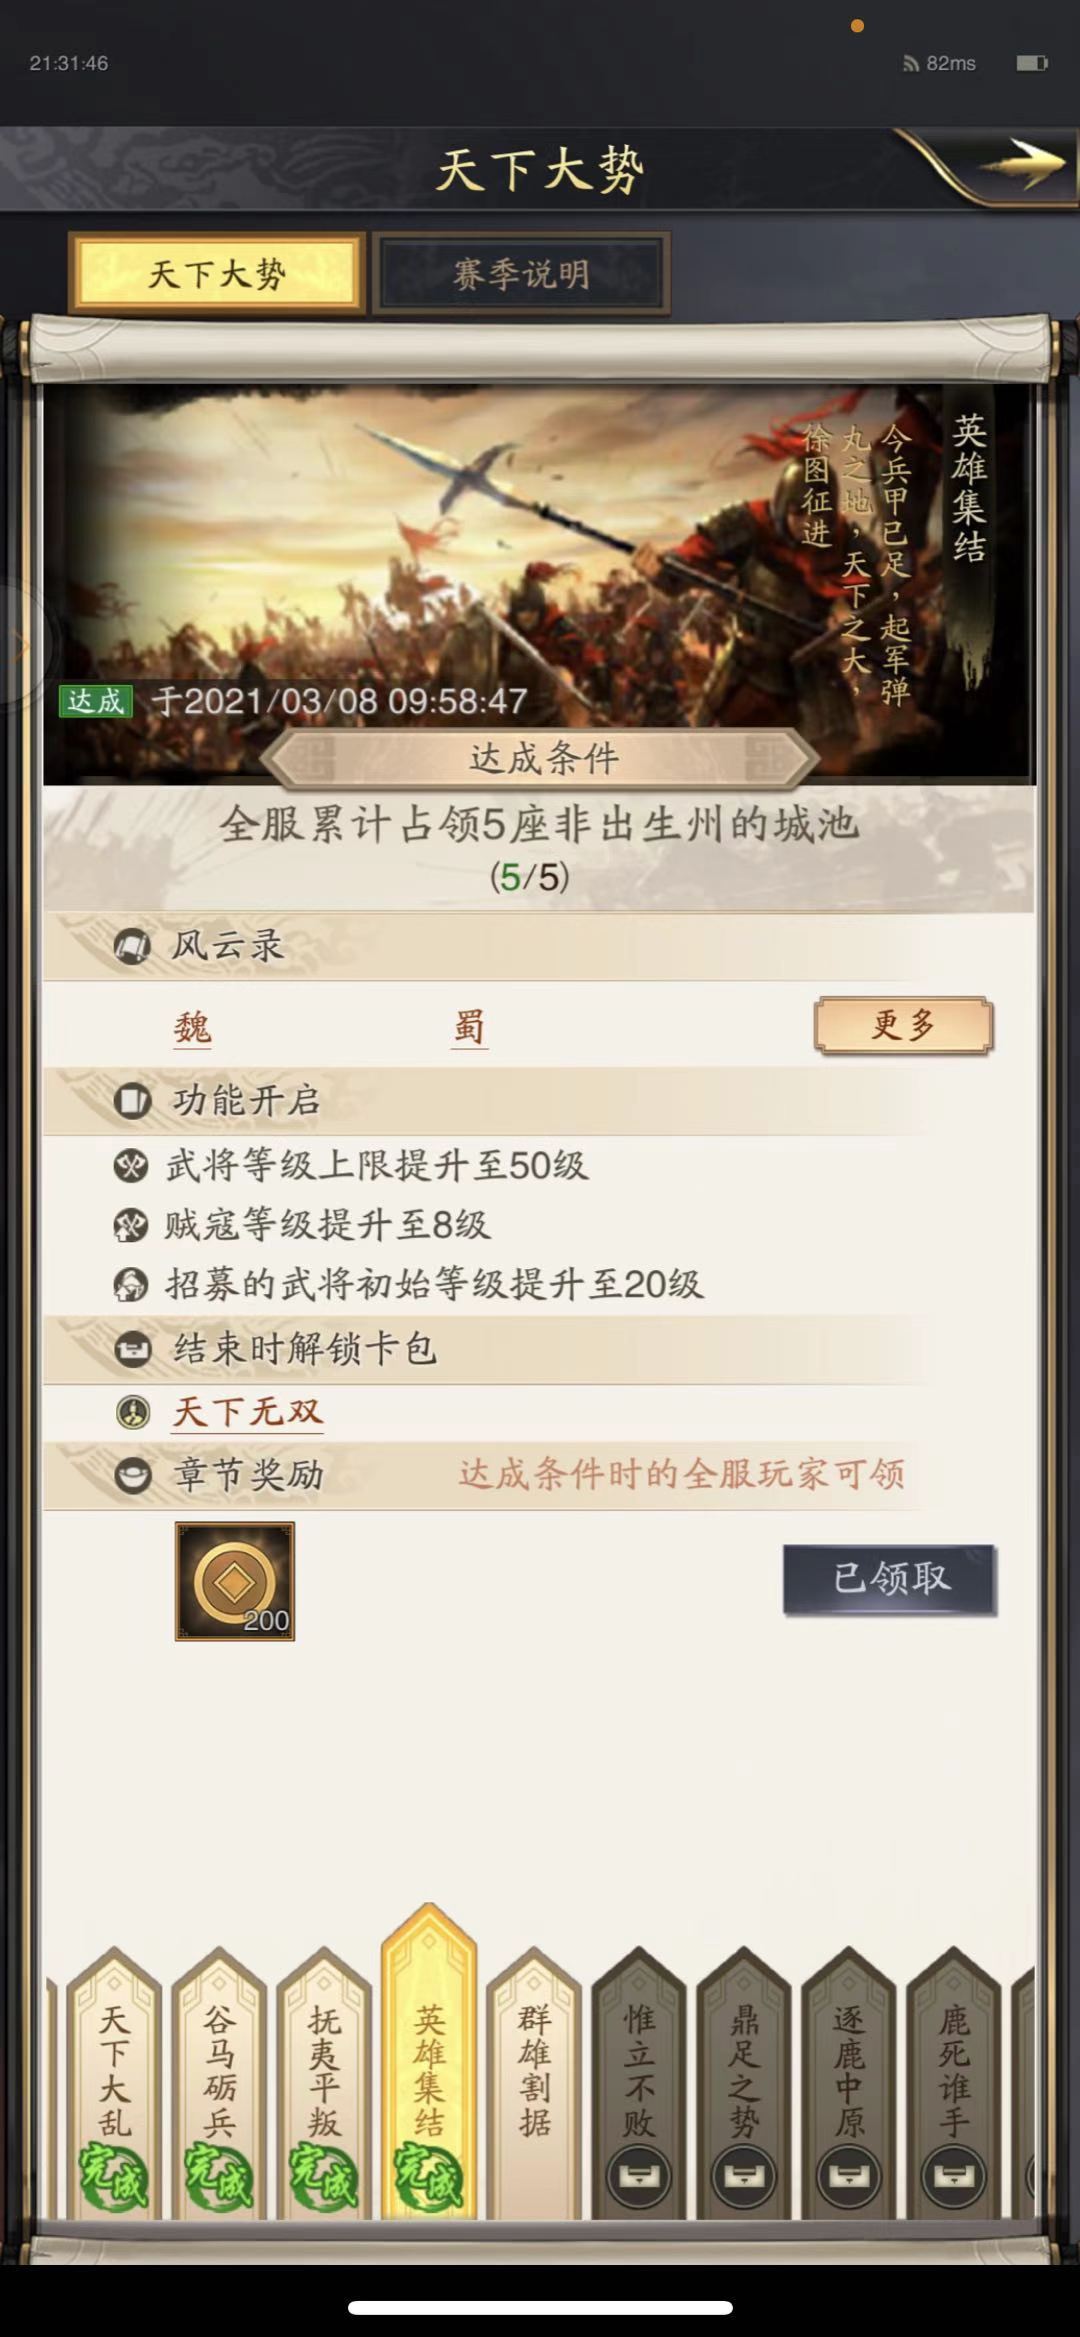This screenshot has width=1080, height=2337.
Task: Tap the 招募的武将 helmet icon
Action: click(131, 1285)
